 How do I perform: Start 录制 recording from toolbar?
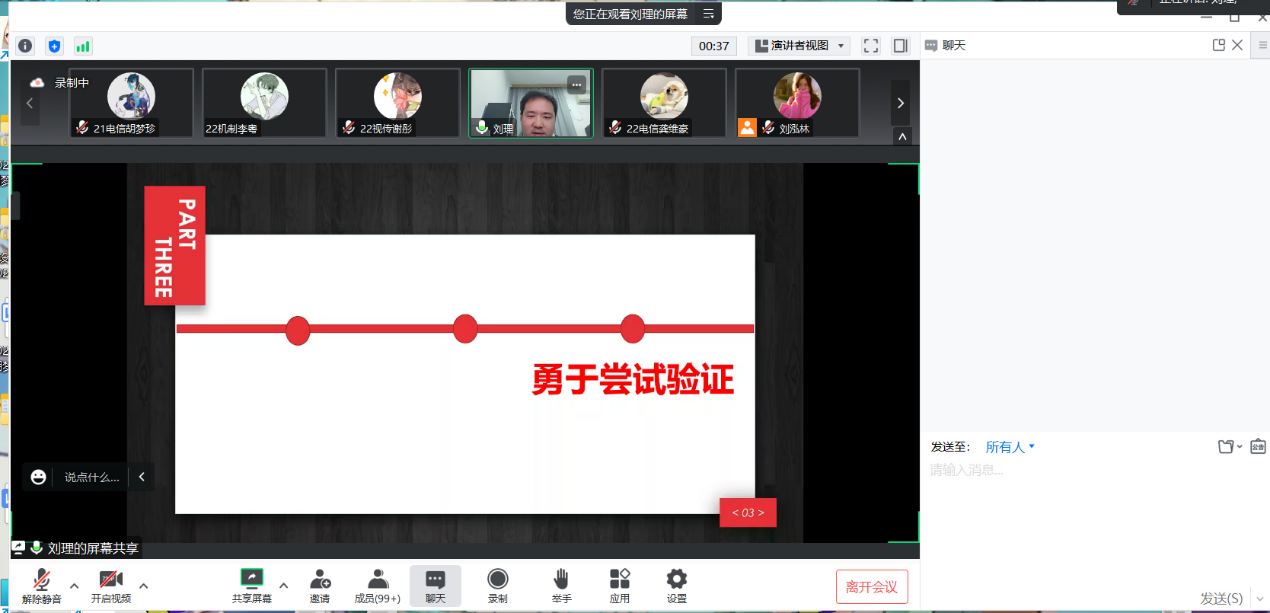[497, 585]
